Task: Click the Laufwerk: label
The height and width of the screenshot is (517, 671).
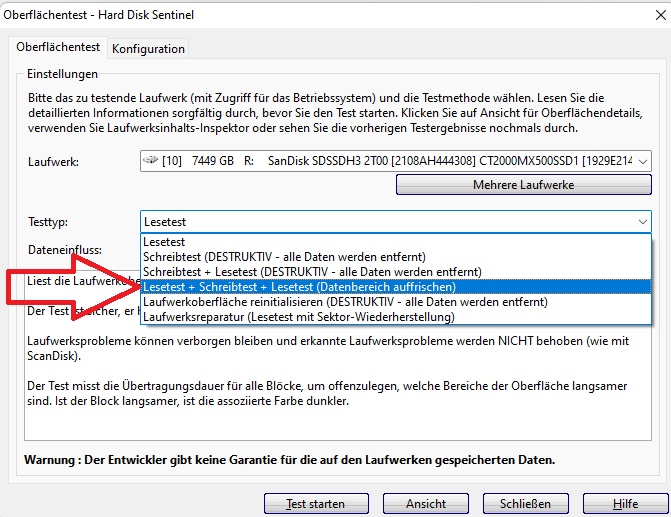Action: pos(53,162)
